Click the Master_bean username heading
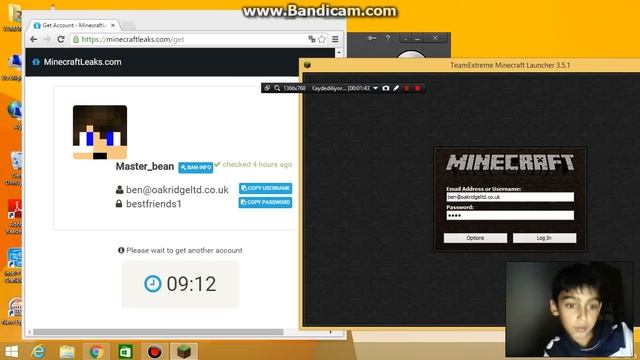Image resolution: width=640 pixels, height=360 pixels. pos(145,167)
